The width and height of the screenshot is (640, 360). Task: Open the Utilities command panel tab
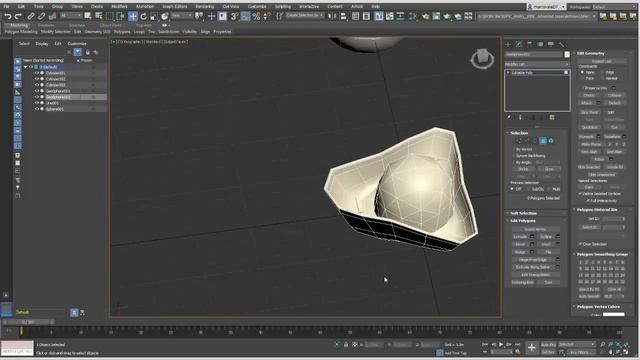coord(561,44)
